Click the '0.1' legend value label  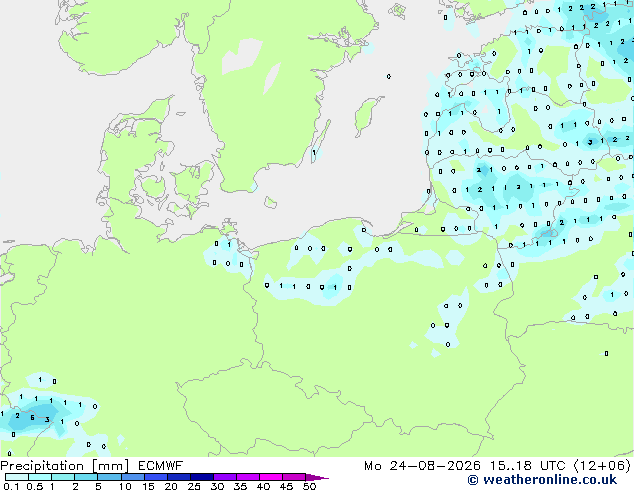[11, 486]
